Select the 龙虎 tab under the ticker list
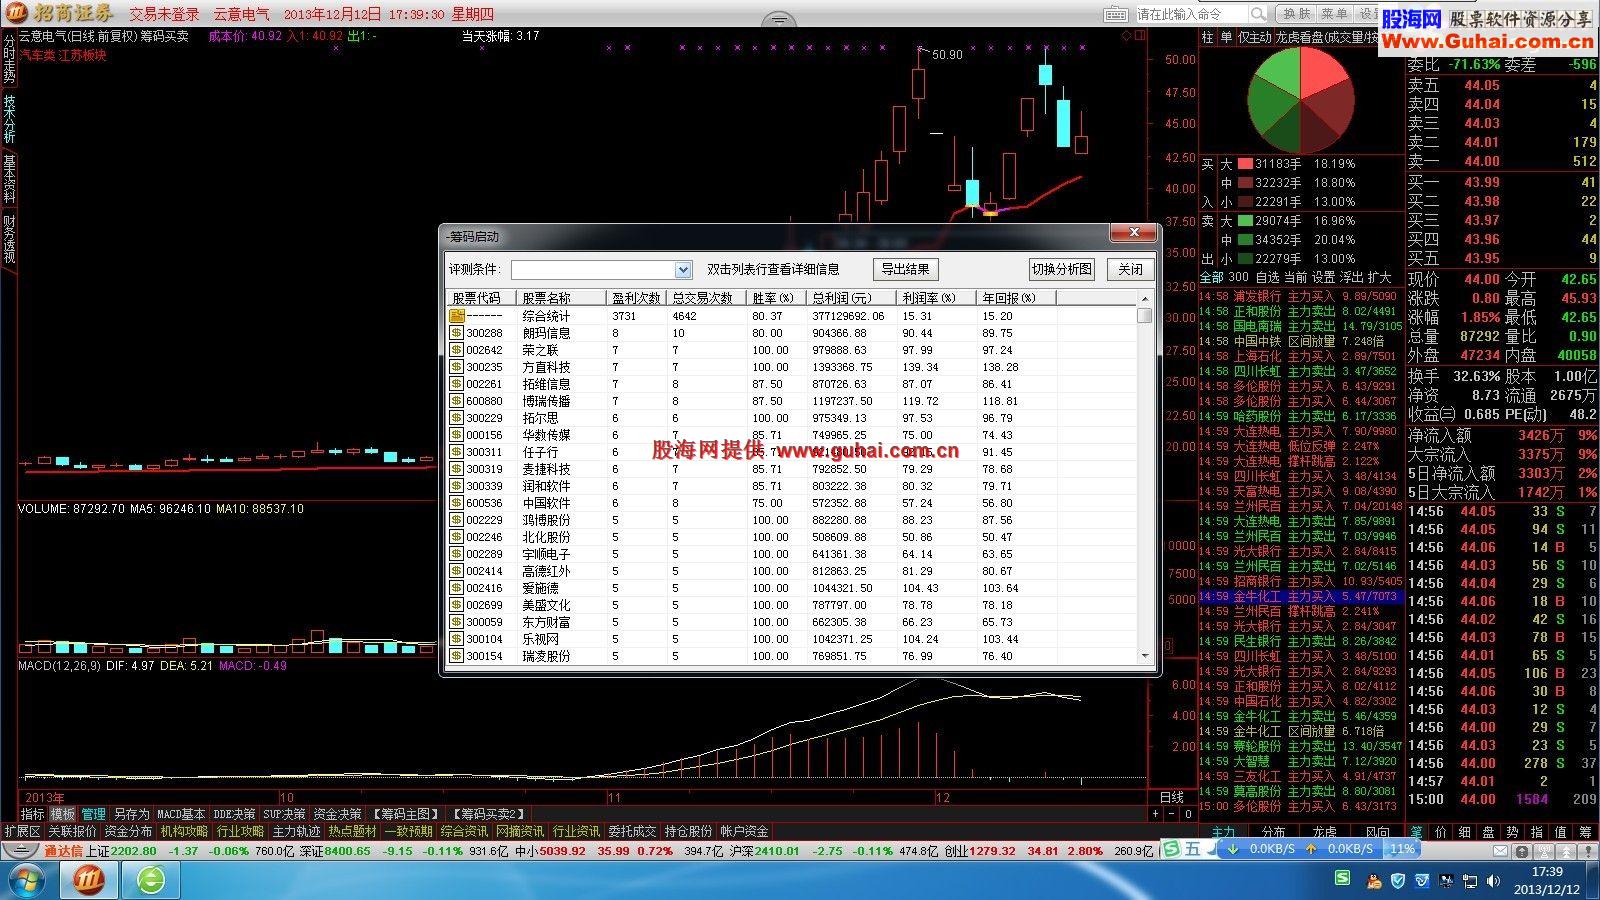 coord(1324,831)
